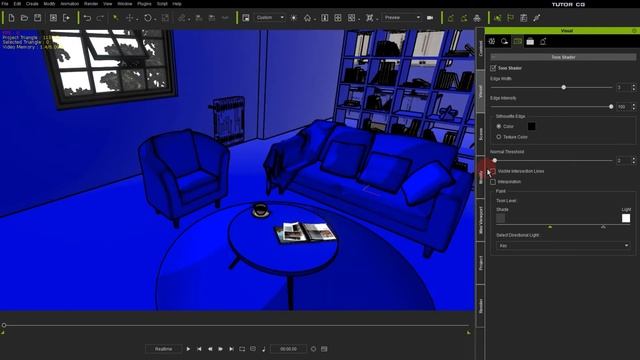
Task: Click the video camera record icon
Action: [430, 18]
